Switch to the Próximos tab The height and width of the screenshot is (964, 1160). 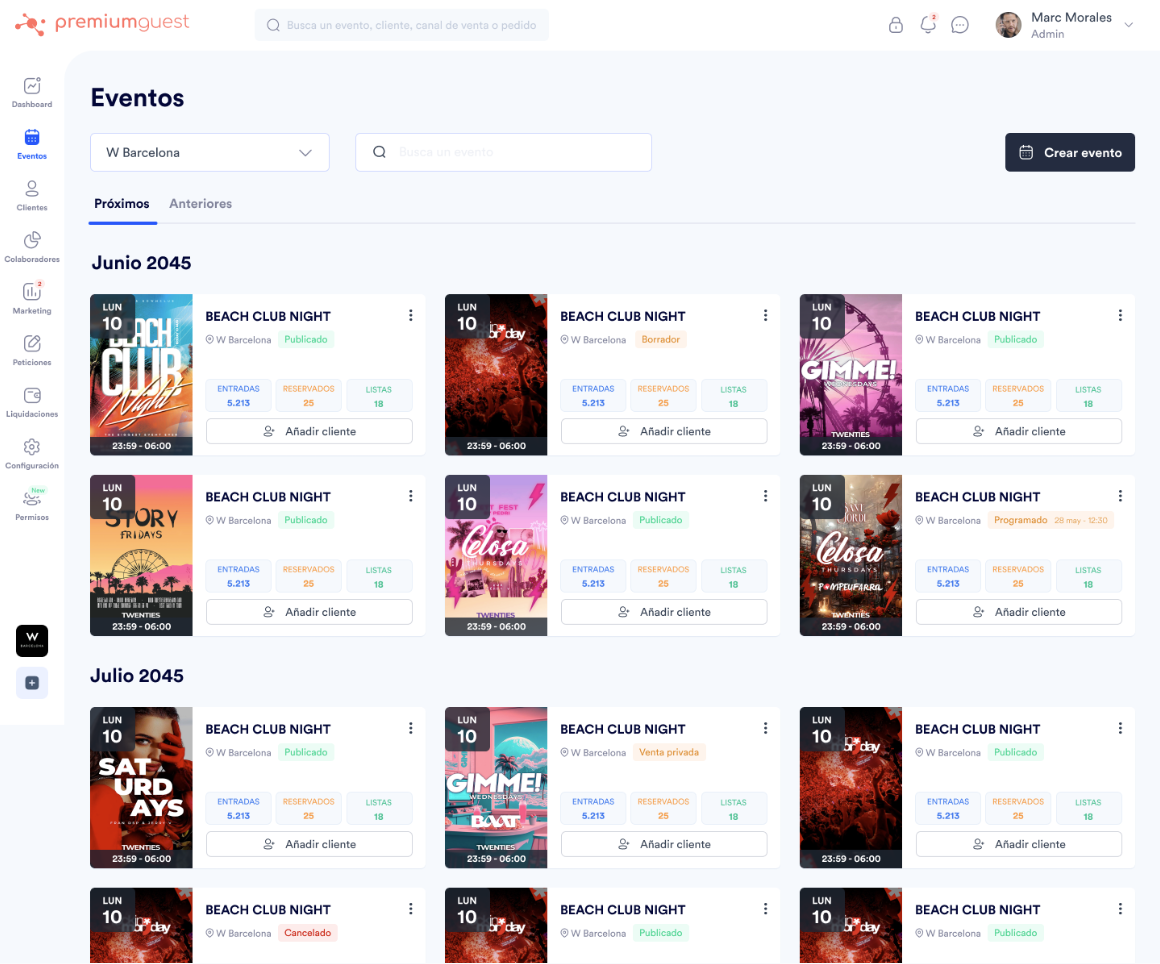click(x=121, y=203)
